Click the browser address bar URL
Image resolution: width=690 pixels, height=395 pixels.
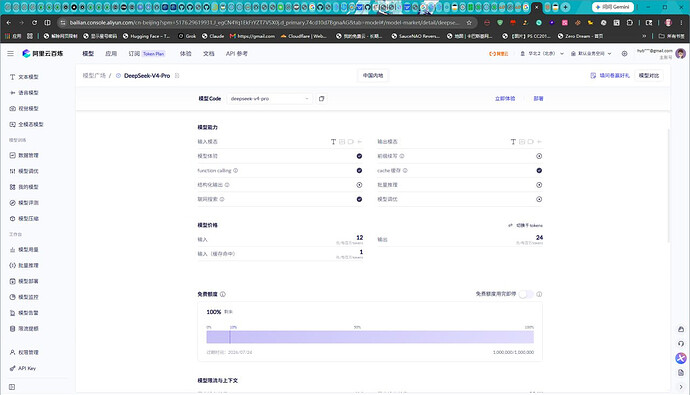pyautogui.click(x=264, y=22)
